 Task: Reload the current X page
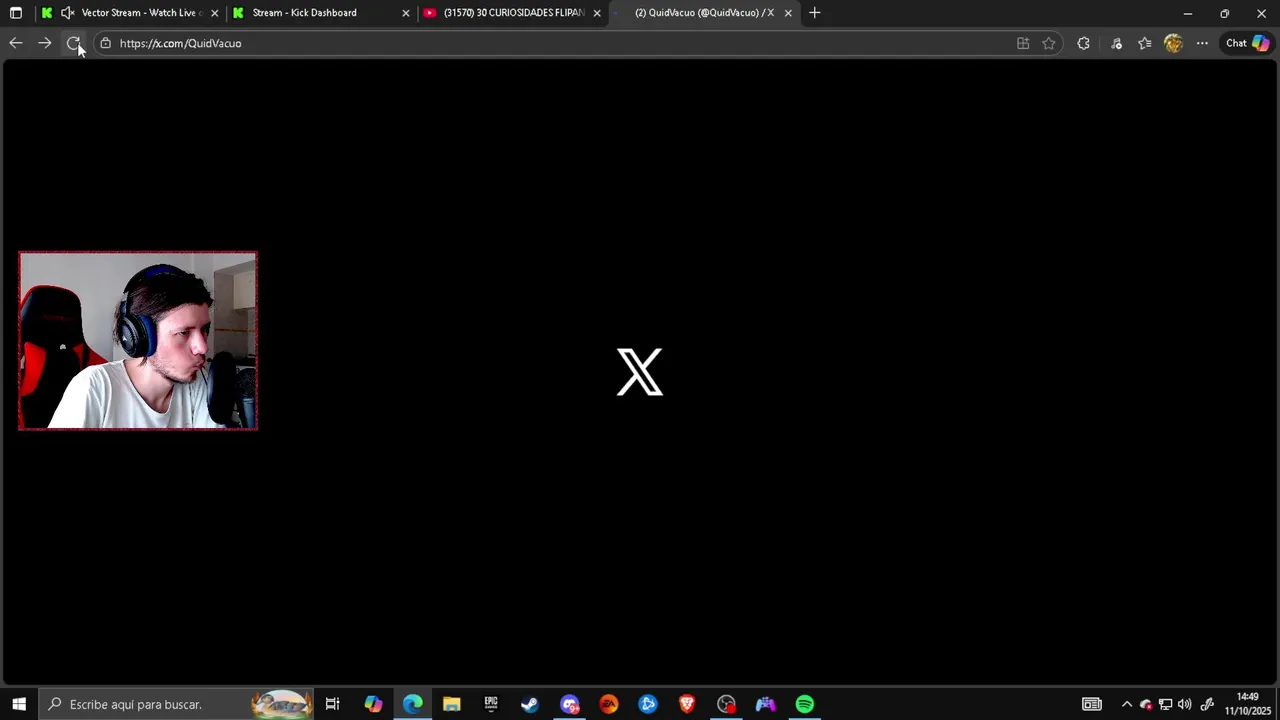point(73,43)
